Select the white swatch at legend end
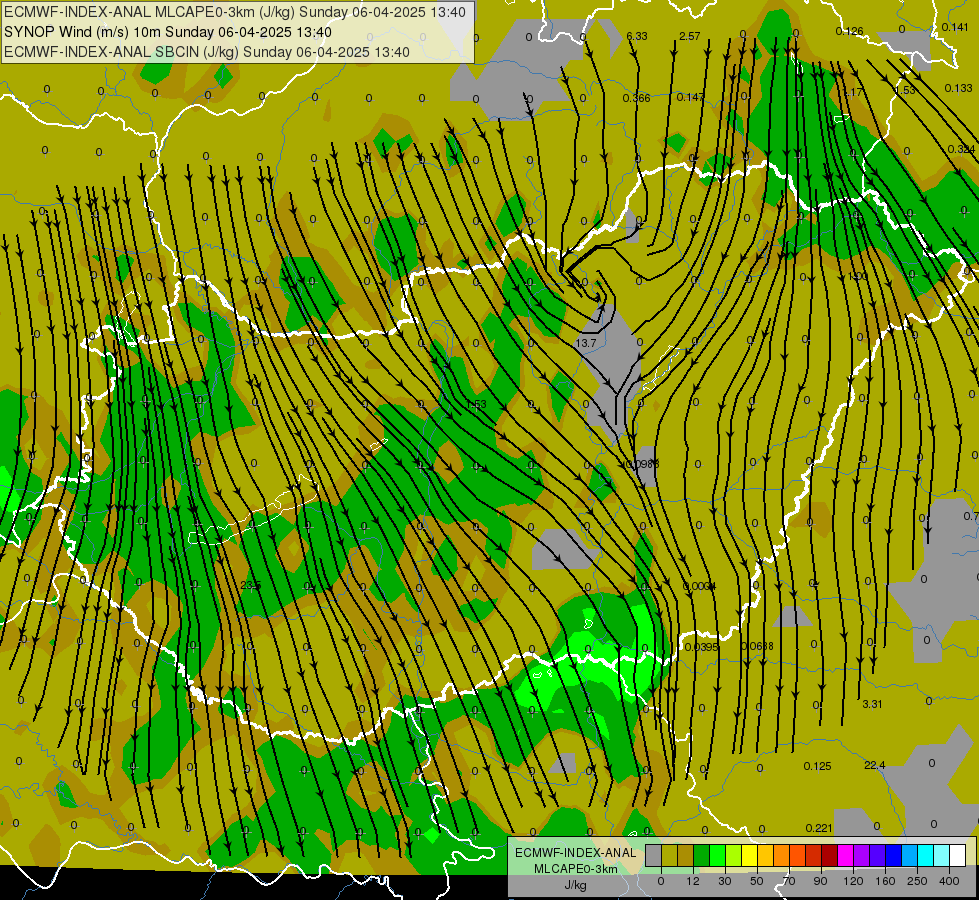Image resolution: width=979 pixels, height=900 pixels. coord(957,856)
